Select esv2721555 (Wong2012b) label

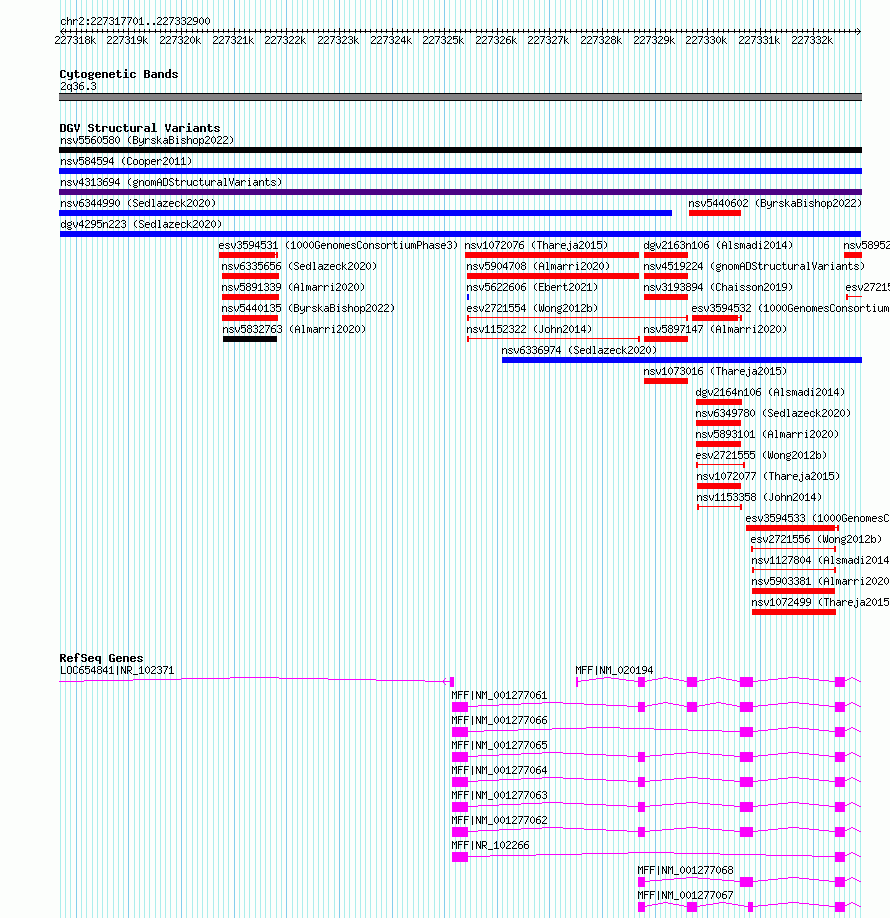point(761,456)
